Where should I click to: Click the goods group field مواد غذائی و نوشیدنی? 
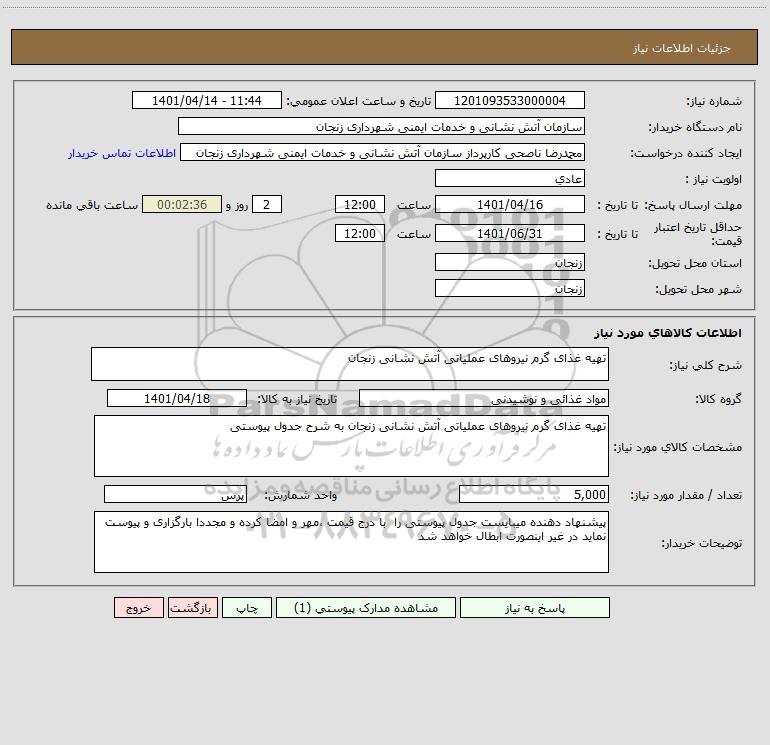click(x=484, y=398)
